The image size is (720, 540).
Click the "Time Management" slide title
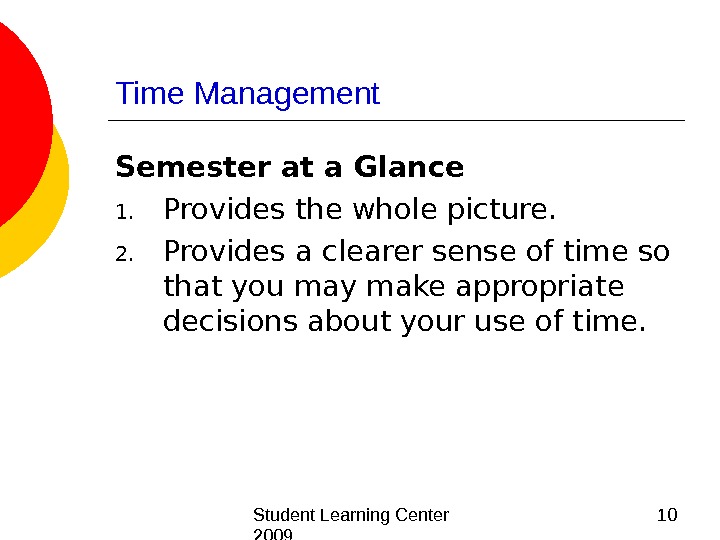[247, 94]
